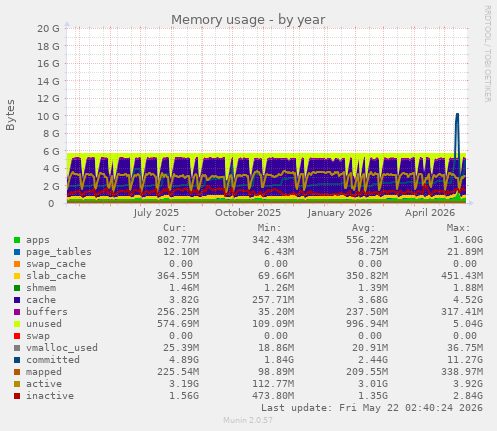
Task: Click the 'April 2026' x-axis label
Action: tap(430, 213)
